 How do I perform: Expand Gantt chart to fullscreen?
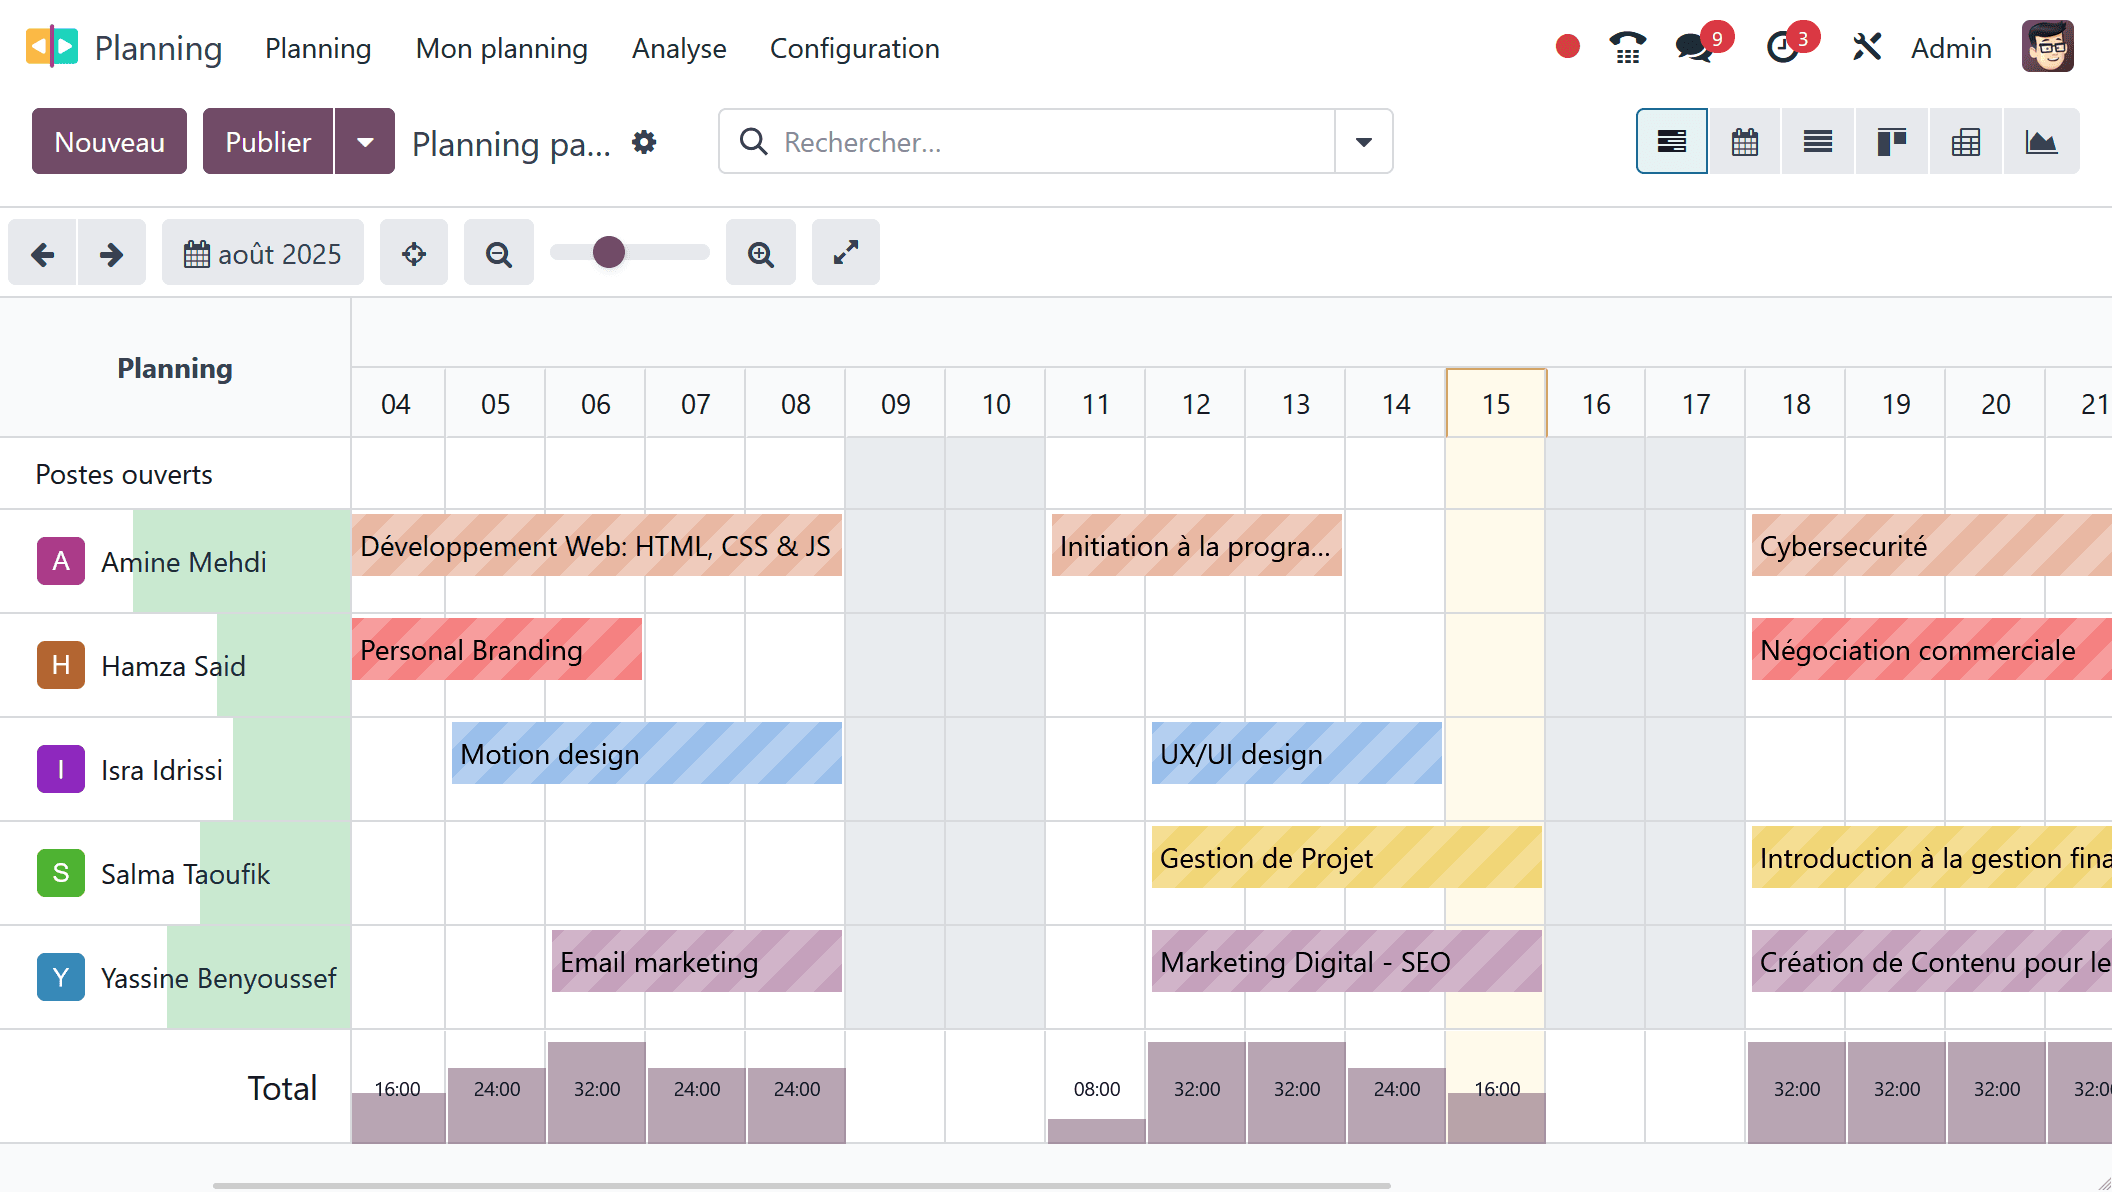click(846, 253)
